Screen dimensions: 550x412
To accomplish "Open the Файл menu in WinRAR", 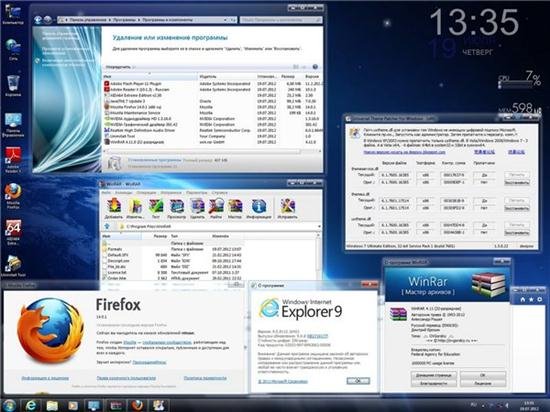I will pos(106,193).
